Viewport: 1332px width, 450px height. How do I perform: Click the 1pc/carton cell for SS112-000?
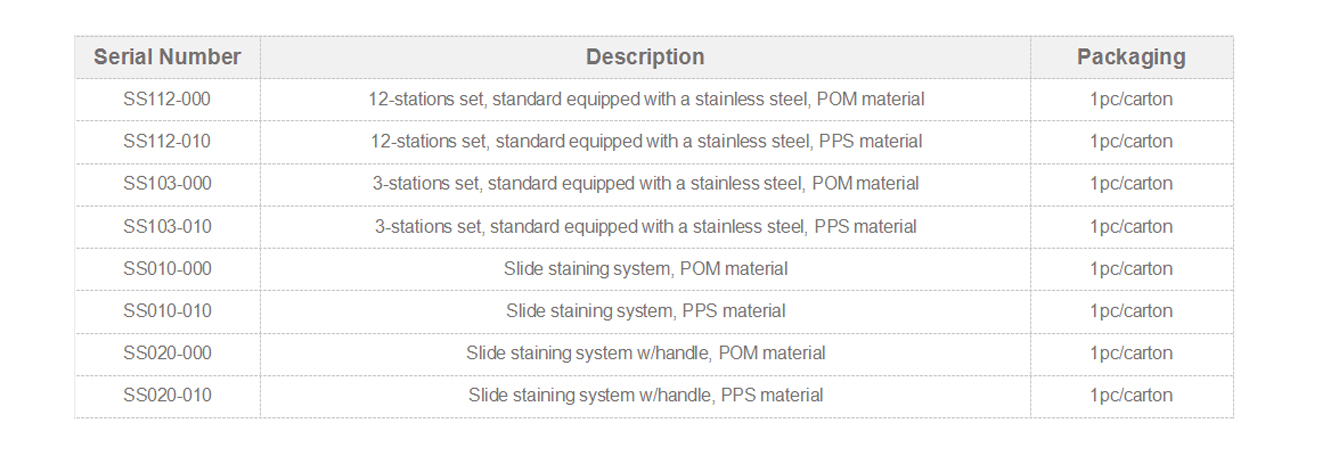coord(1131,99)
